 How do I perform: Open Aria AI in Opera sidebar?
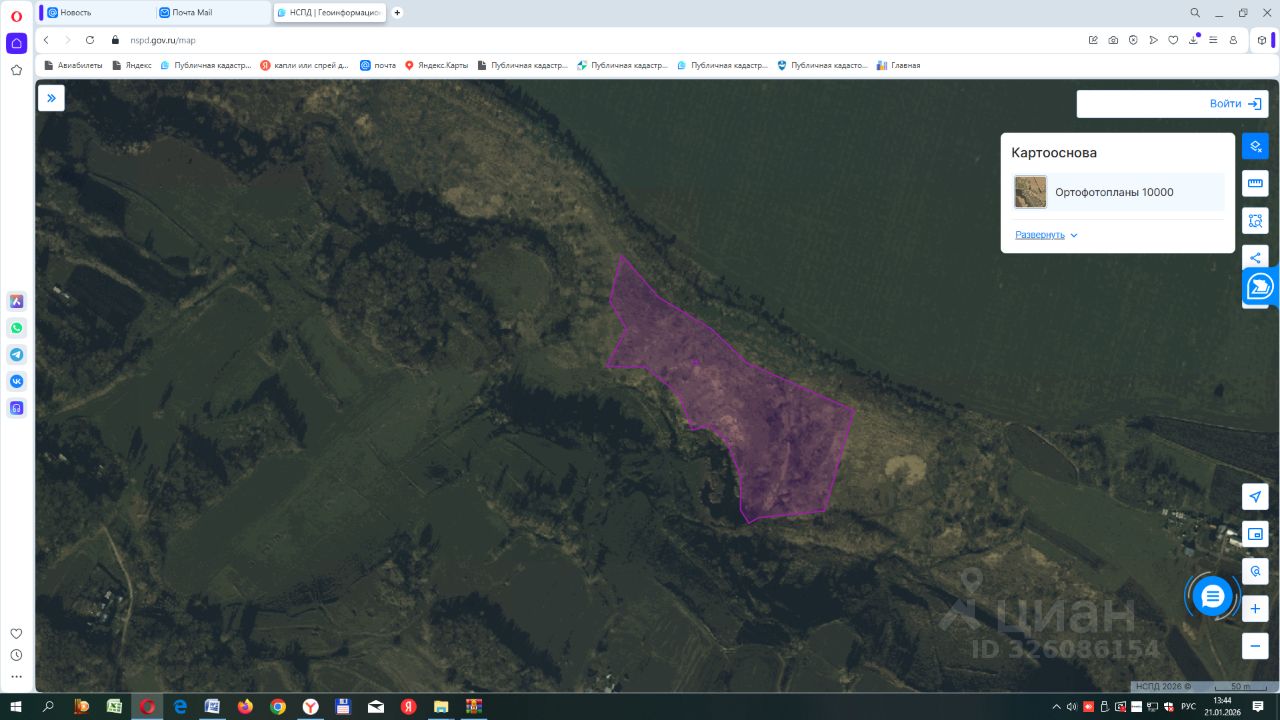click(x=16, y=301)
